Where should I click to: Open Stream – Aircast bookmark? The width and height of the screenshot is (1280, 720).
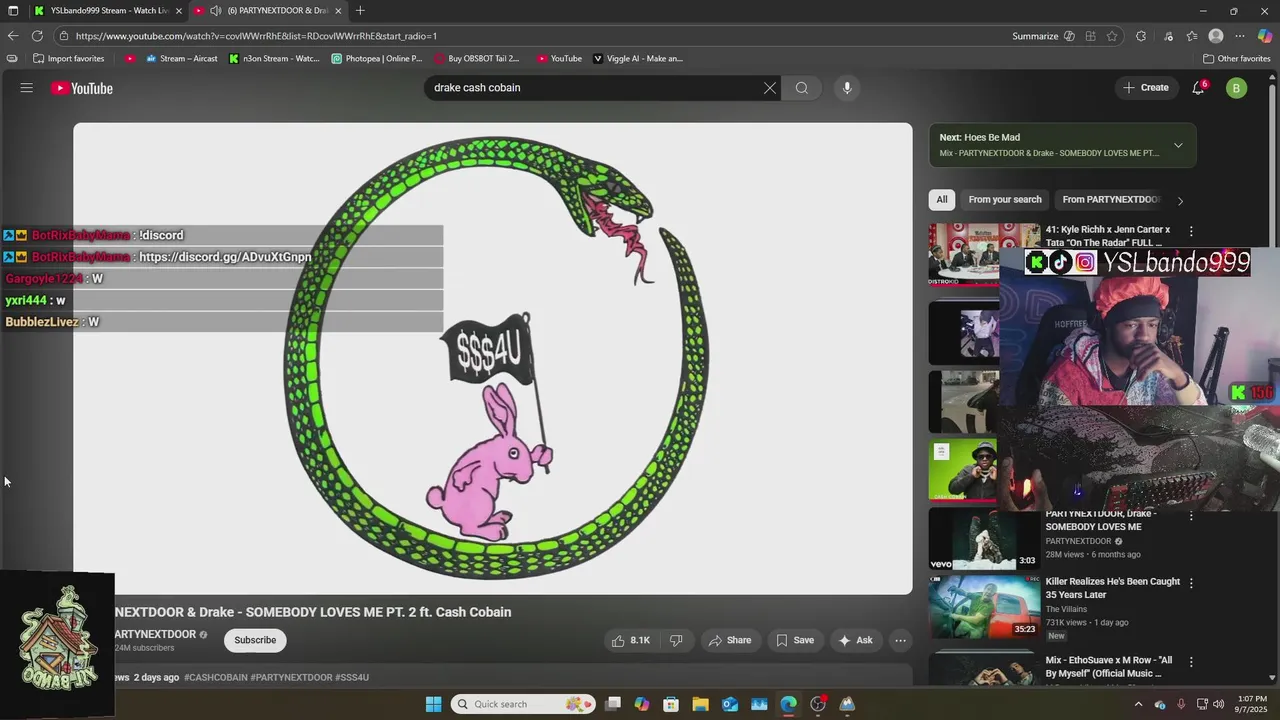point(181,58)
